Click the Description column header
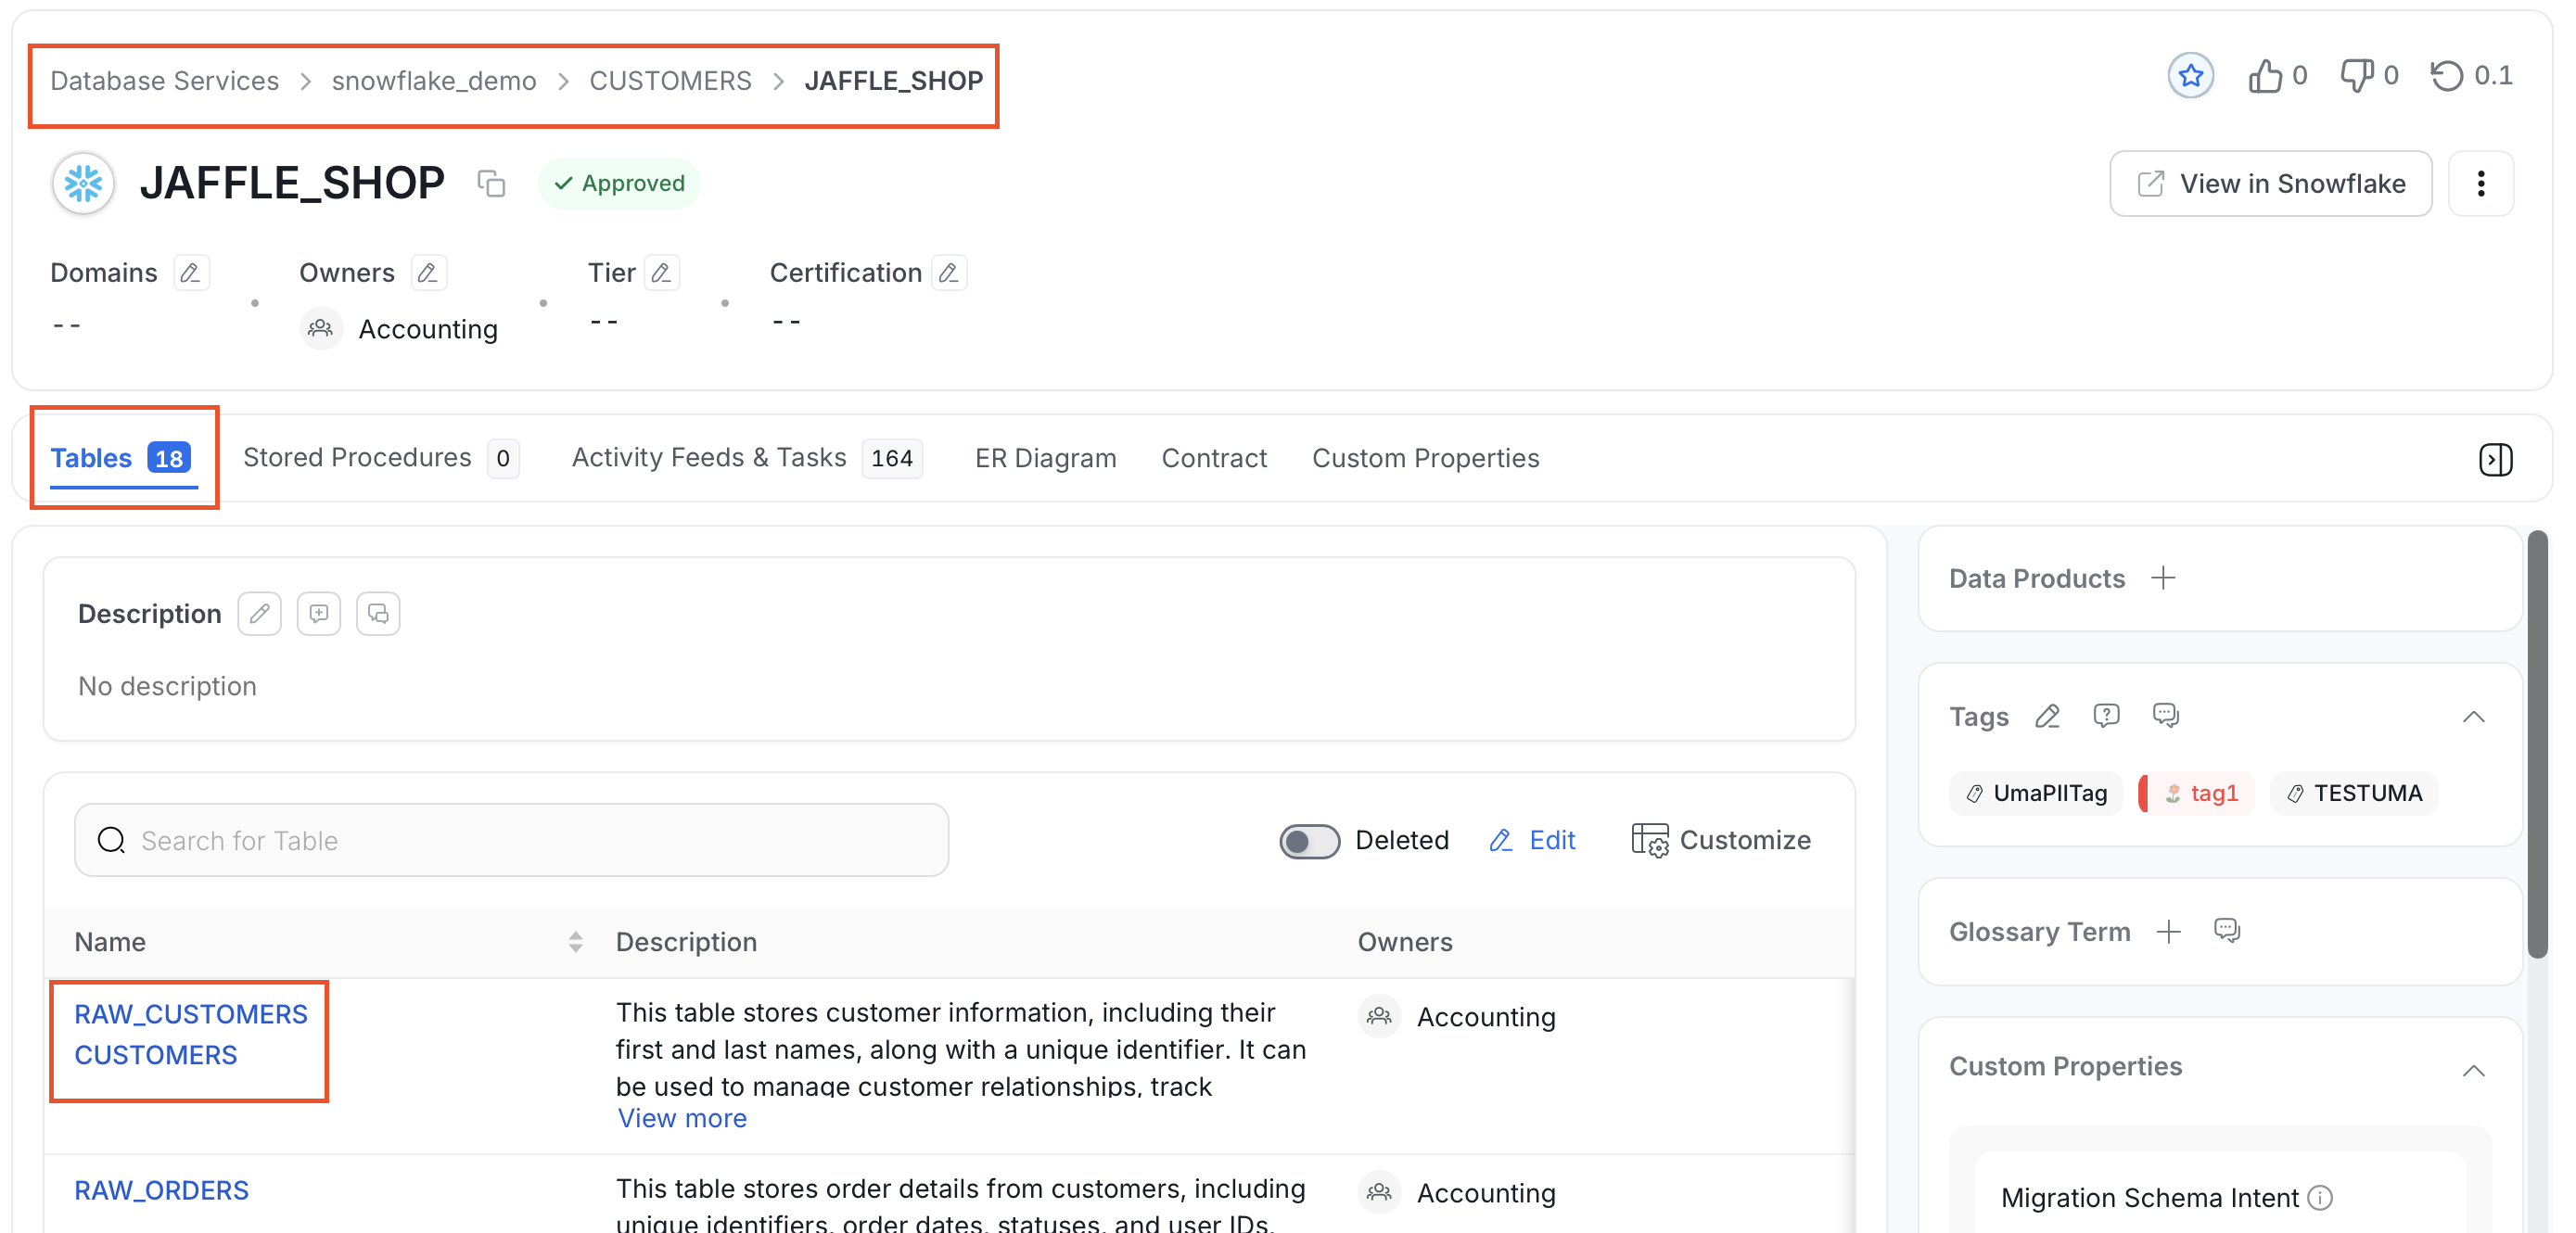 pyautogui.click(x=686, y=942)
